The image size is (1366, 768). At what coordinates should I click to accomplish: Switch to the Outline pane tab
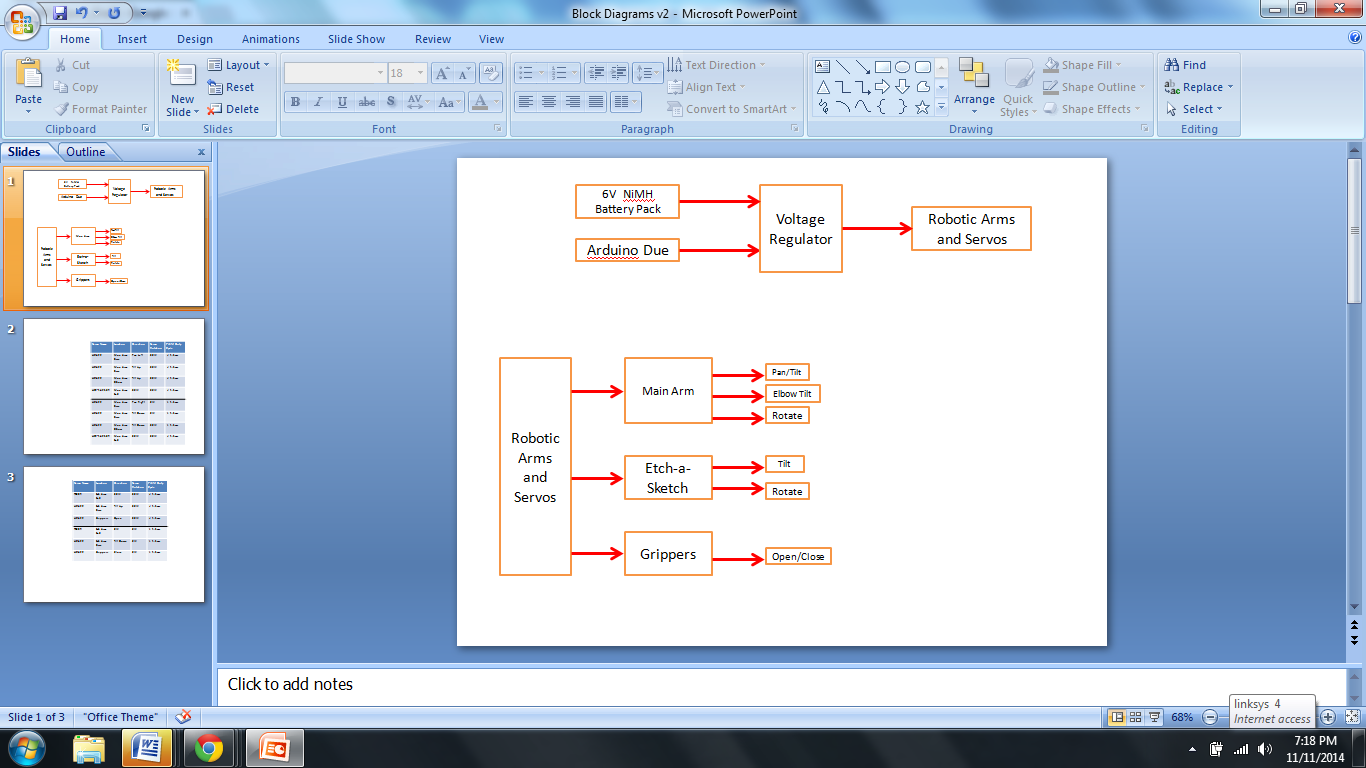click(x=86, y=152)
